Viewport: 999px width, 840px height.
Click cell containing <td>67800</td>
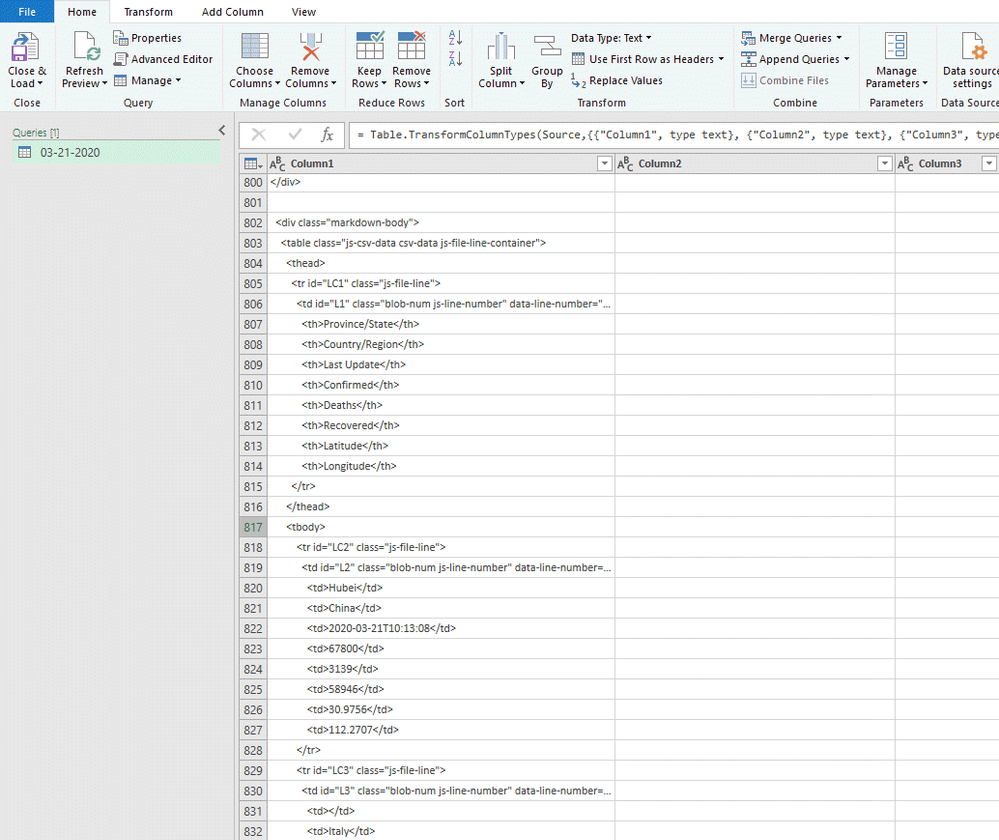click(441, 649)
